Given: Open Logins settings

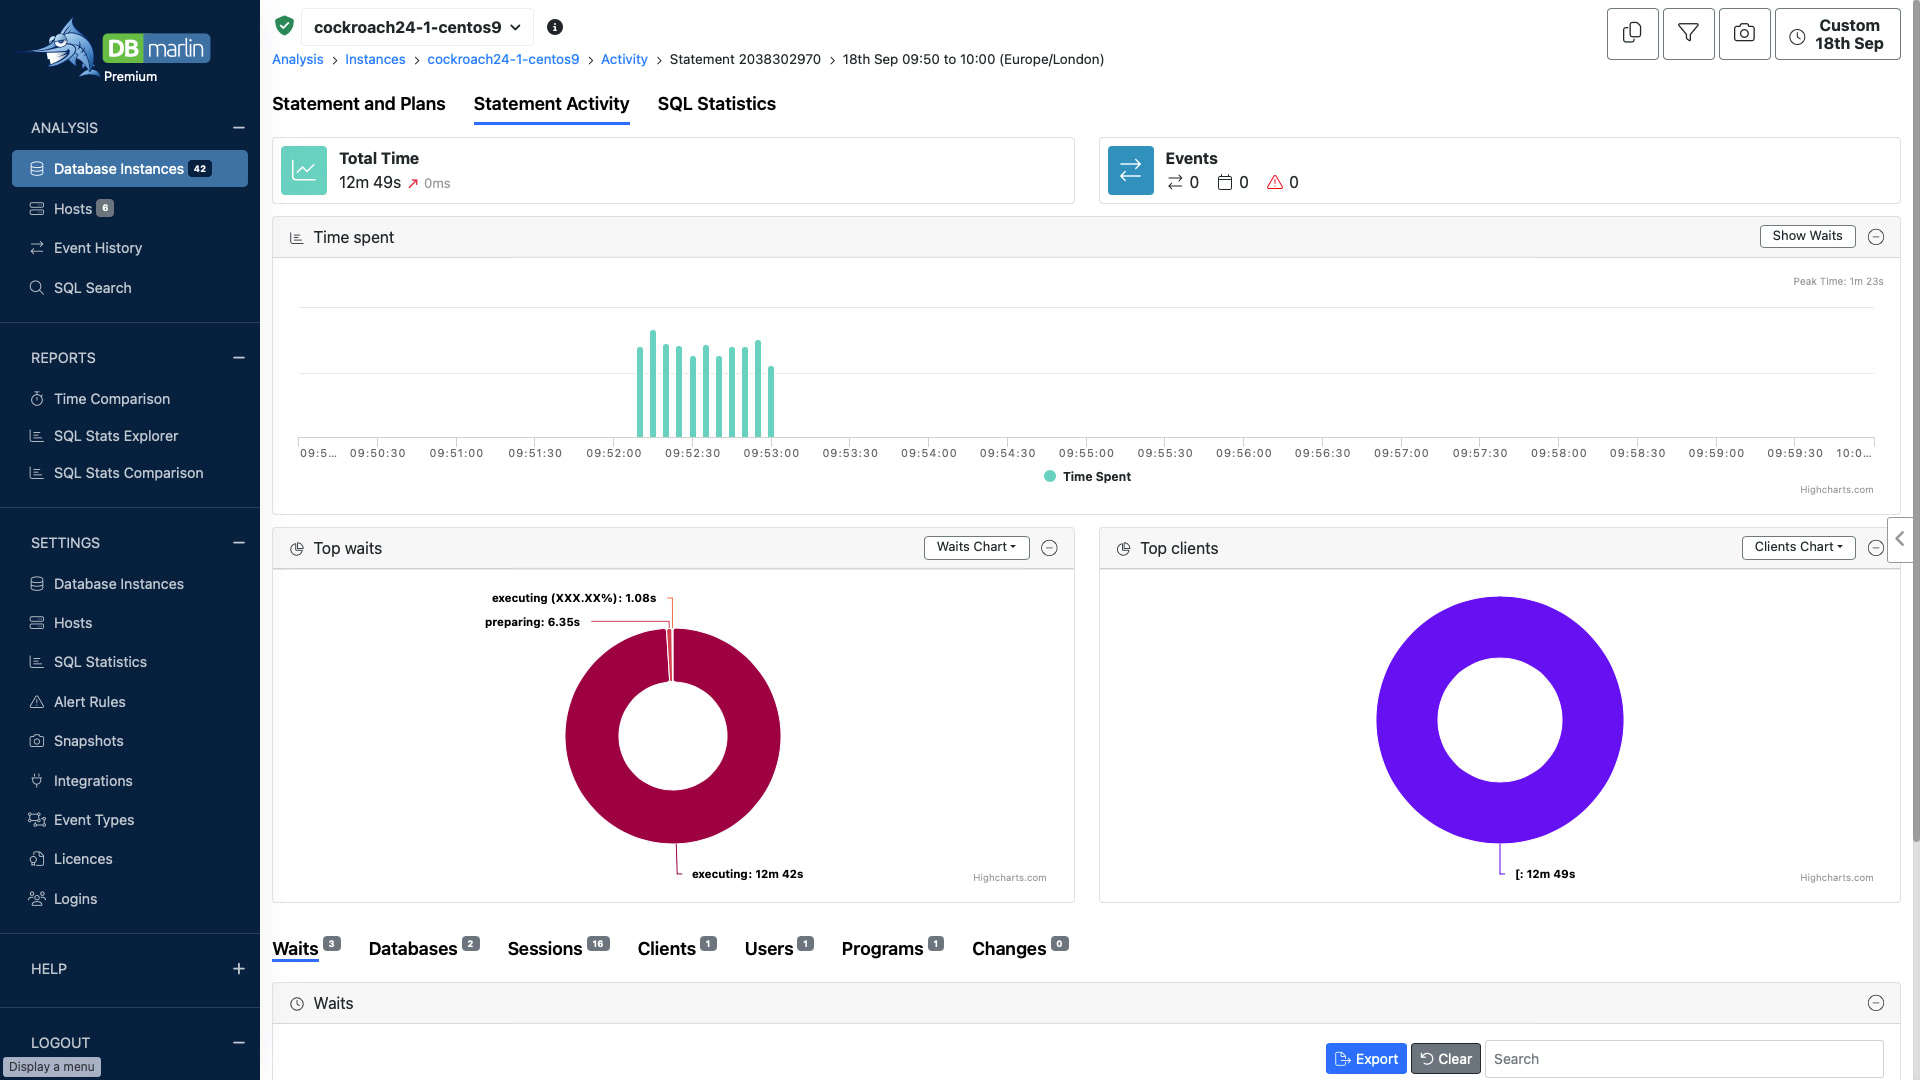Looking at the screenshot, I should point(75,899).
